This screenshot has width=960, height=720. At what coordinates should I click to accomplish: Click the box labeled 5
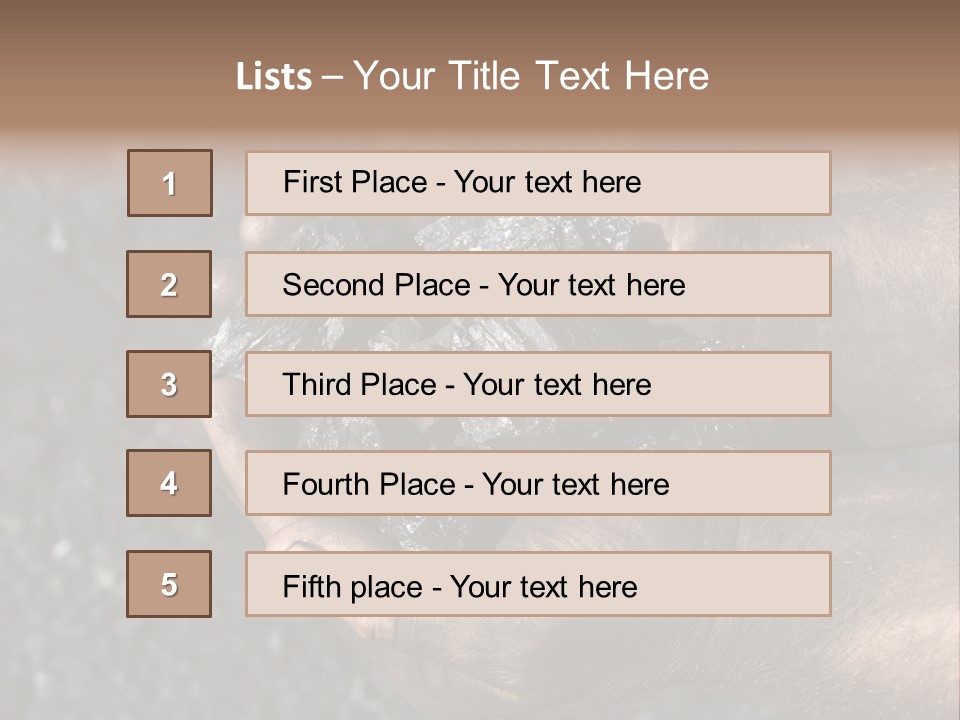[x=169, y=584]
